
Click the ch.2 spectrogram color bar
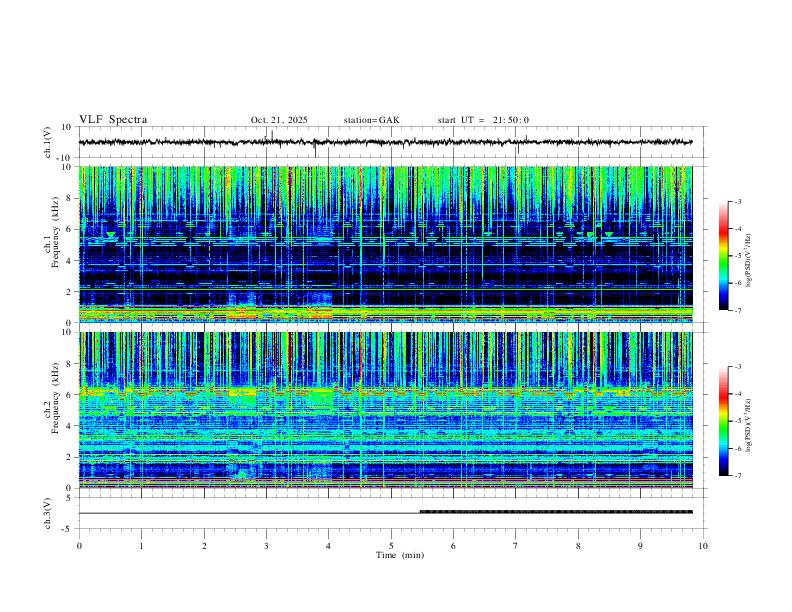[x=723, y=421]
